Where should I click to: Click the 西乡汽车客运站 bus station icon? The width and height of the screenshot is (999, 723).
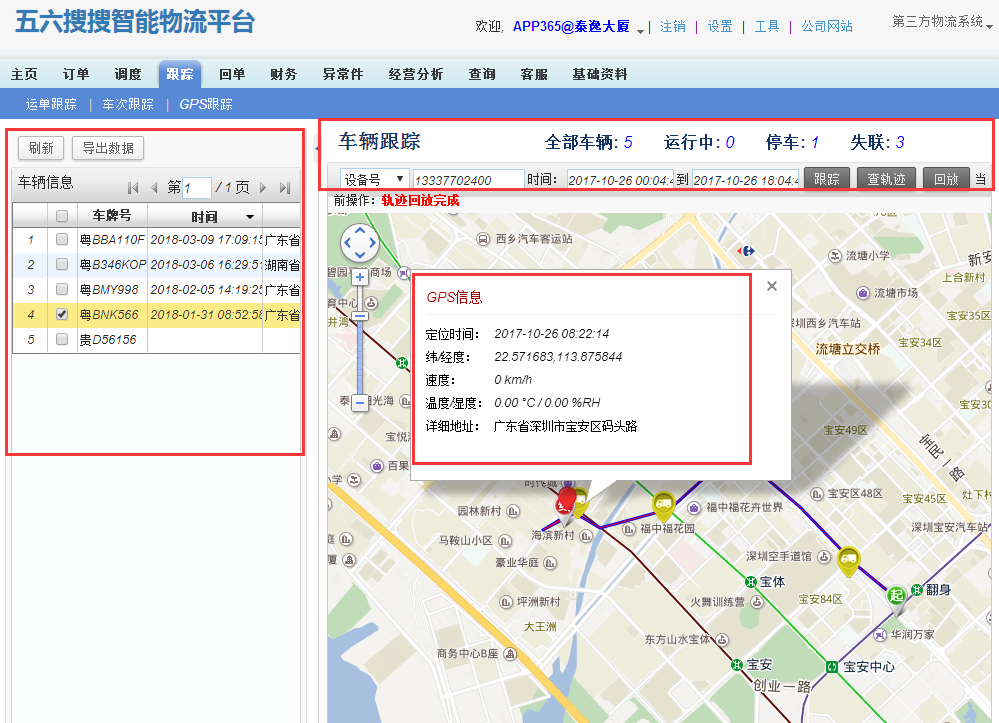pos(483,240)
